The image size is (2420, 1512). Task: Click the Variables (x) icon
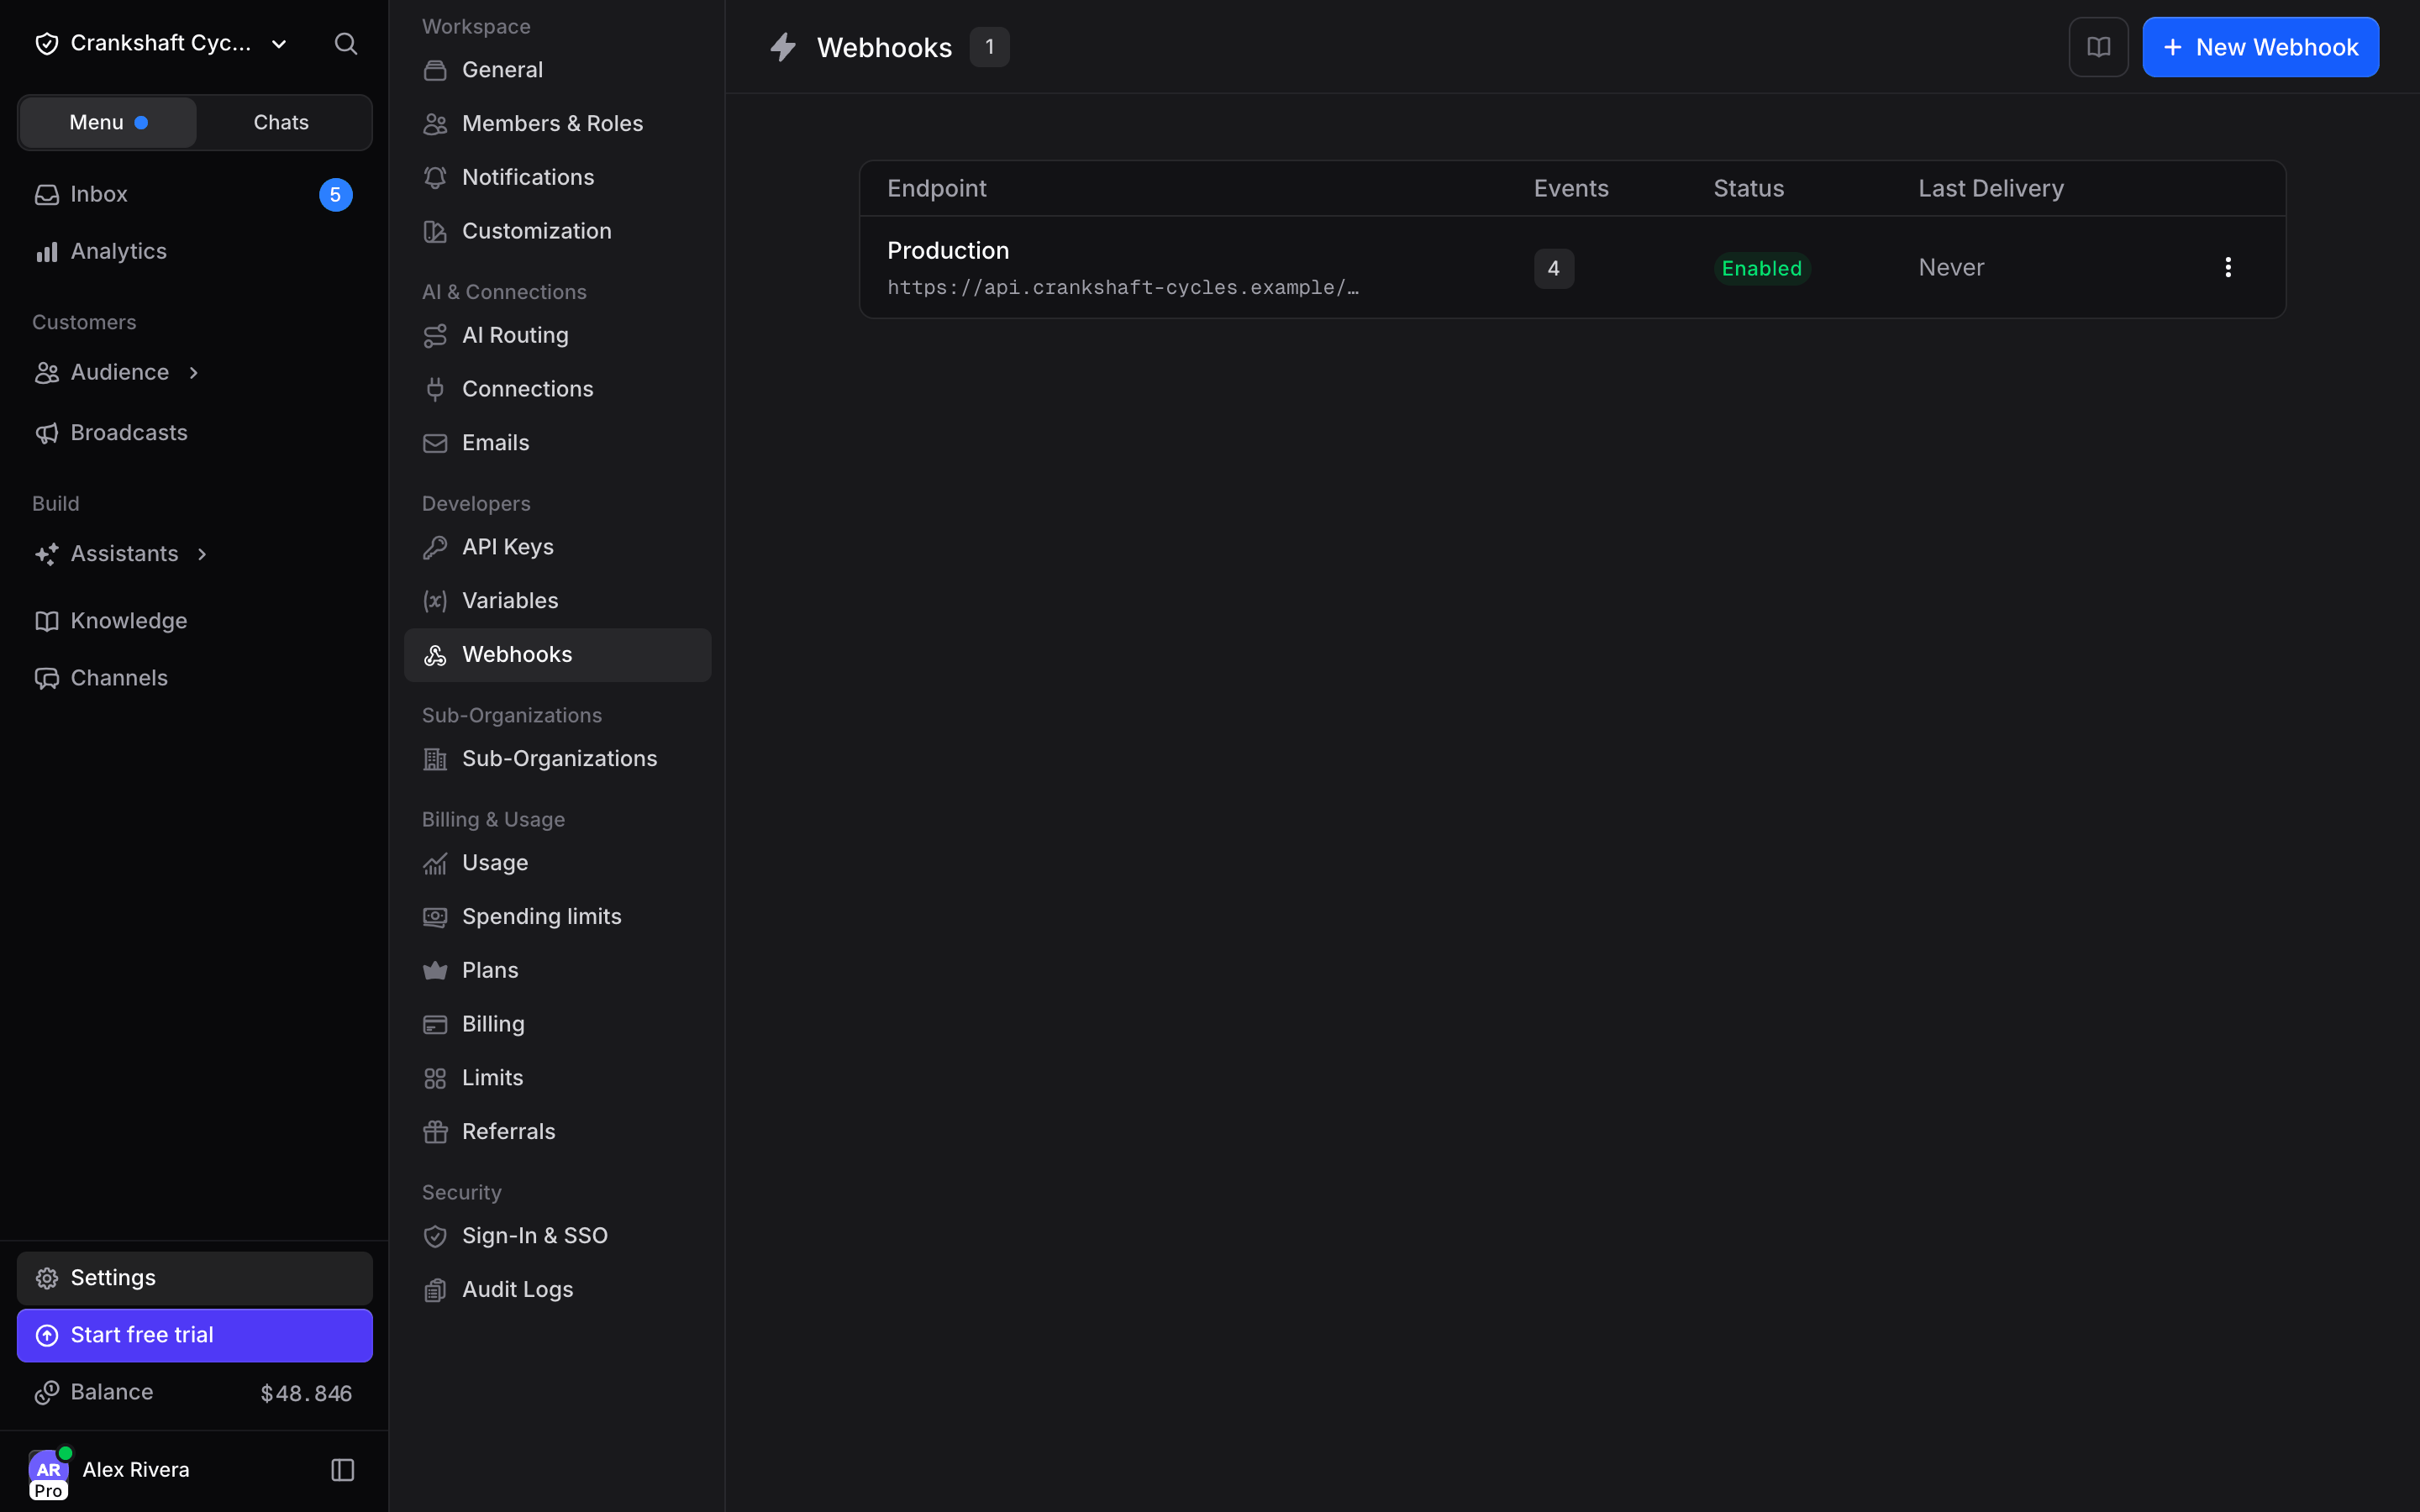[435, 601]
